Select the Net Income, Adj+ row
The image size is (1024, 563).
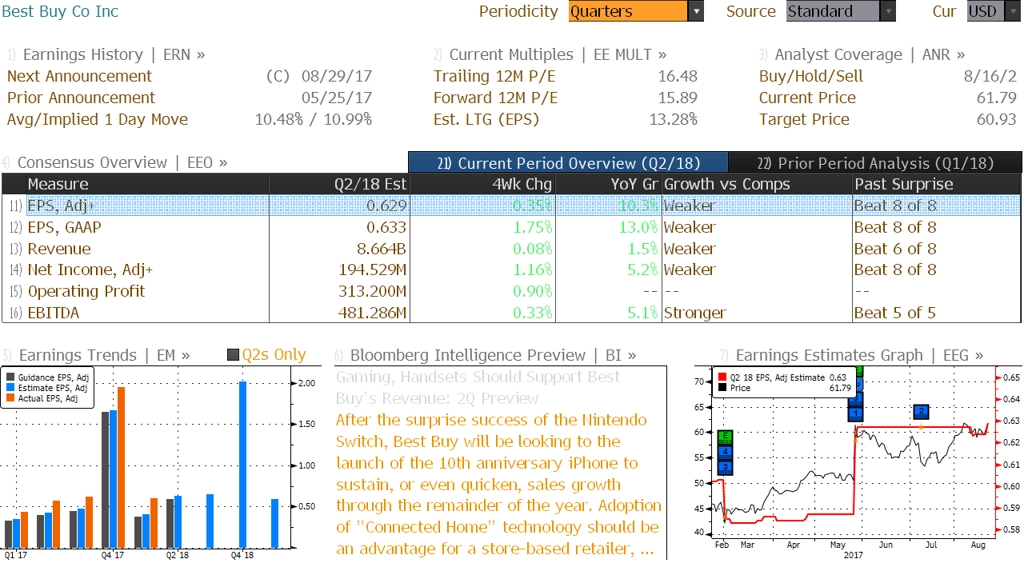click(x=511, y=270)
